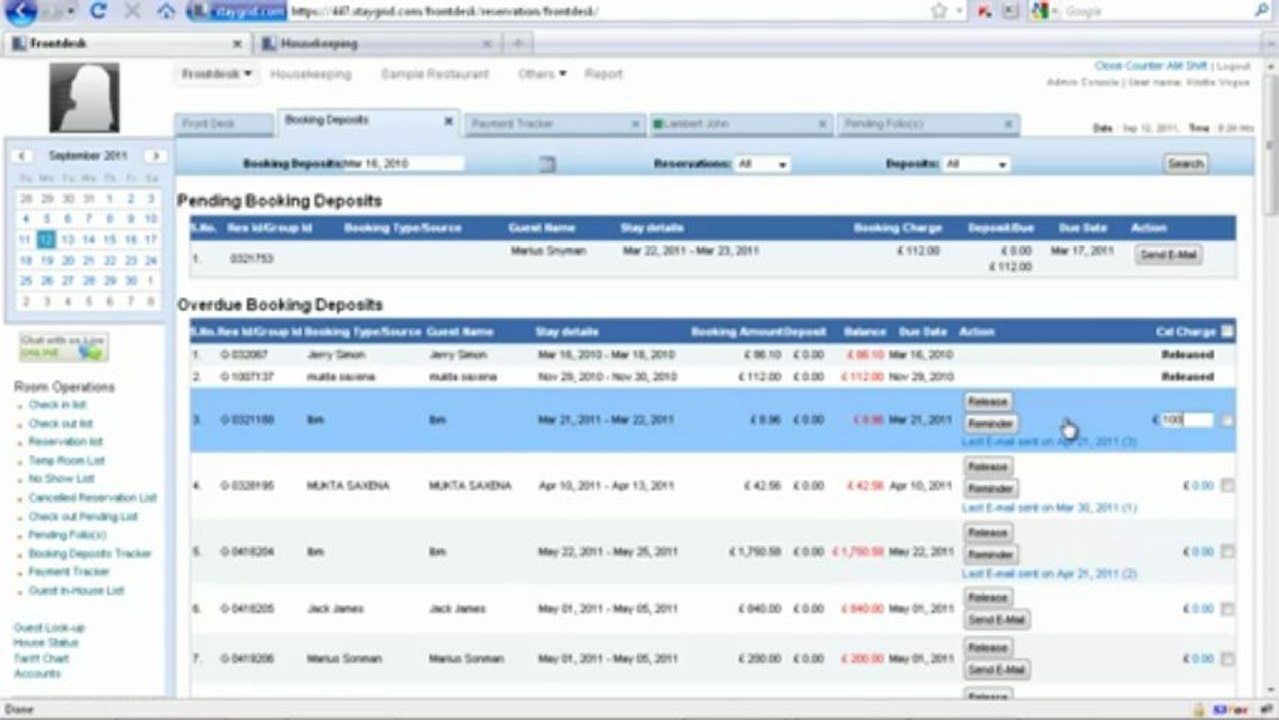Reload the page with the refresh icon
This screenshot has width=1279, height=720.
(x=98, y=12)
